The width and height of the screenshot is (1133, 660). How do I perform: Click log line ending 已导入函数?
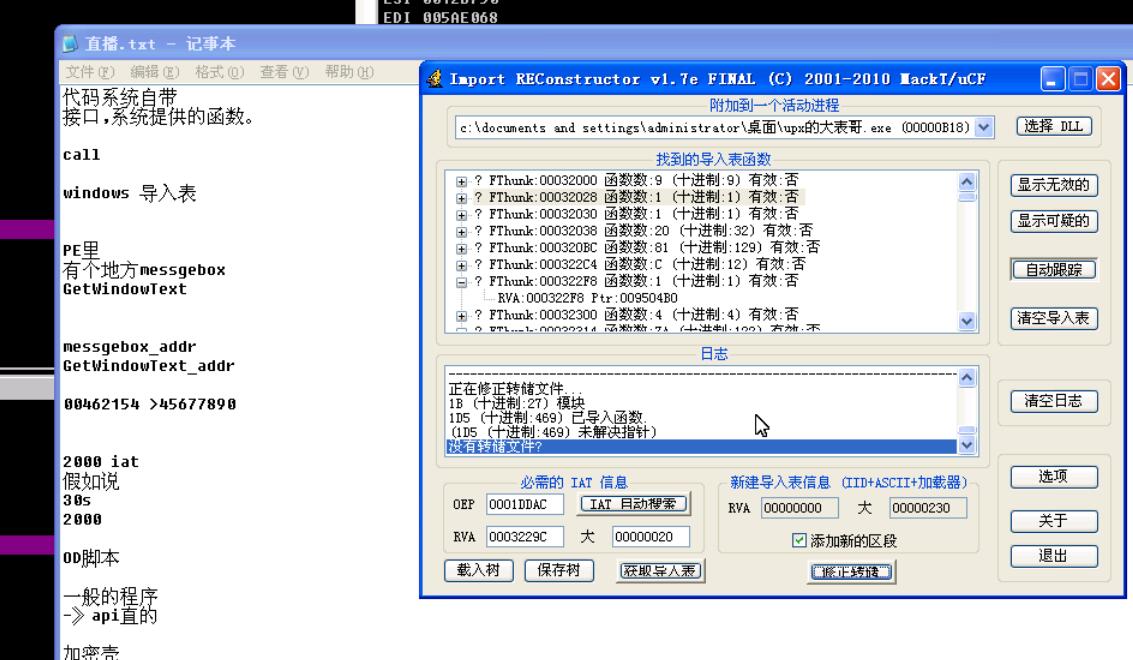point(548,418)
